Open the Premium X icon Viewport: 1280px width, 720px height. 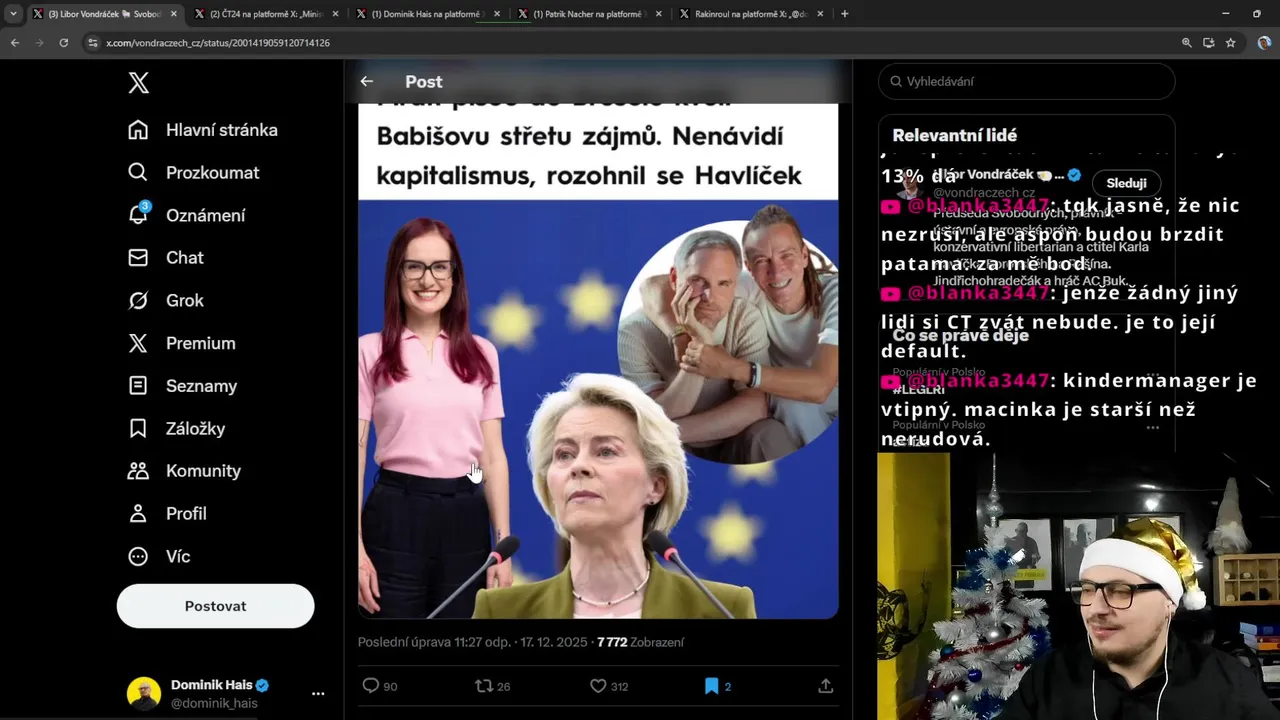tap(139, 343)
